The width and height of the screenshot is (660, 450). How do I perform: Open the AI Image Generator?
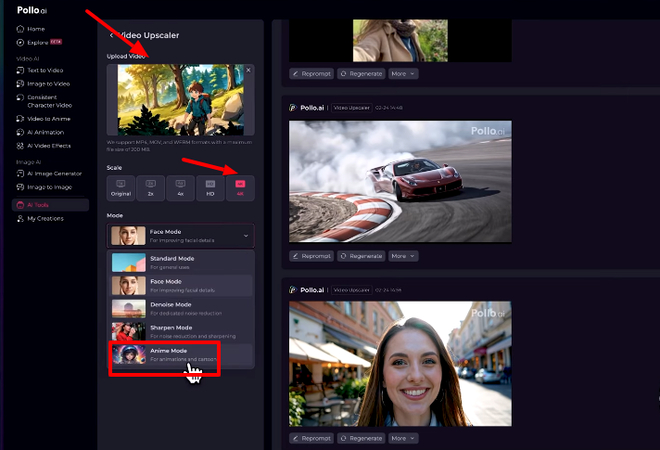(53, 173)
